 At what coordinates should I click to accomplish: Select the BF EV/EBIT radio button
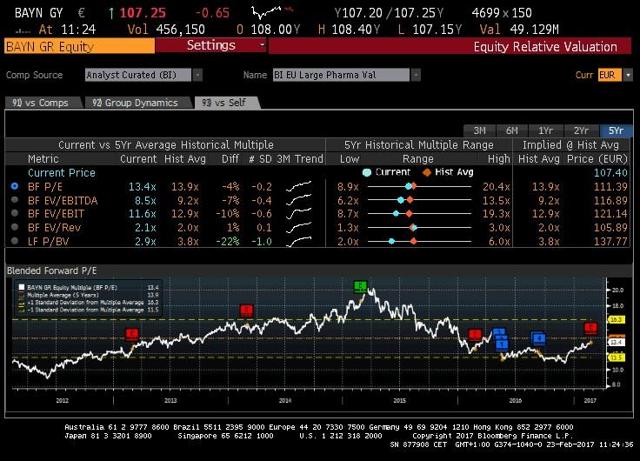tap(15, 213)
